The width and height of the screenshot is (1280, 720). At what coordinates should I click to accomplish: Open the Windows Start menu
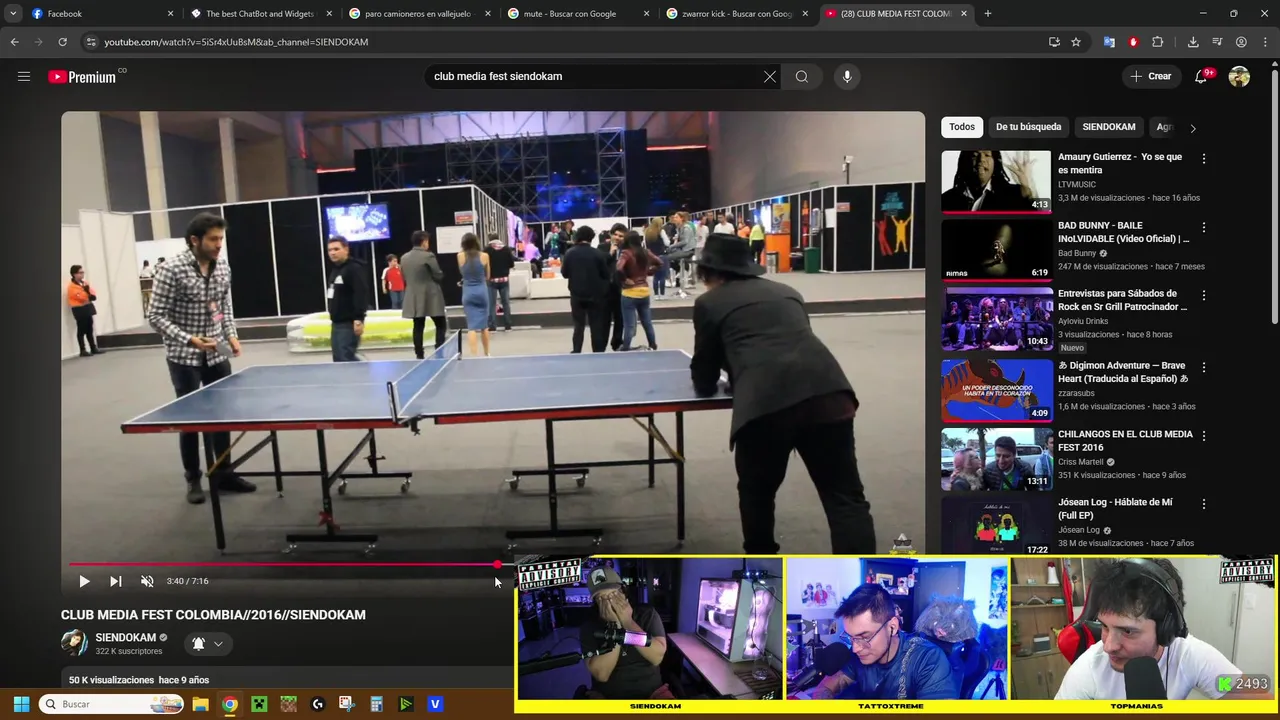(x=21, y=704)
